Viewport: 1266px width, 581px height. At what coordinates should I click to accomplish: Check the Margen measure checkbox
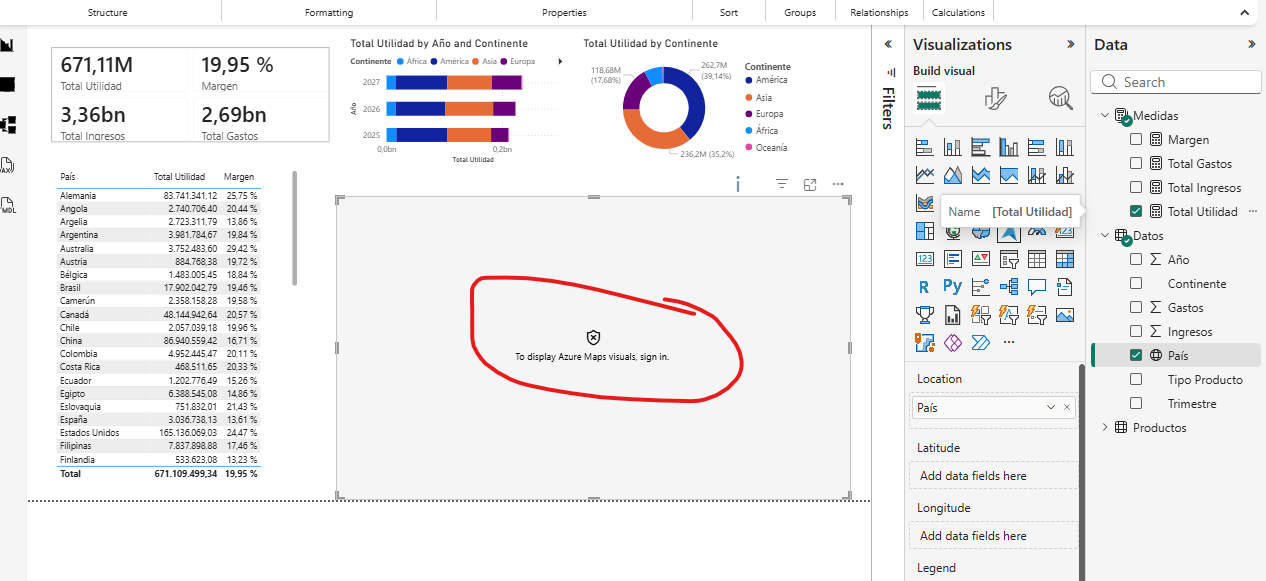(x=1136, y=140)
